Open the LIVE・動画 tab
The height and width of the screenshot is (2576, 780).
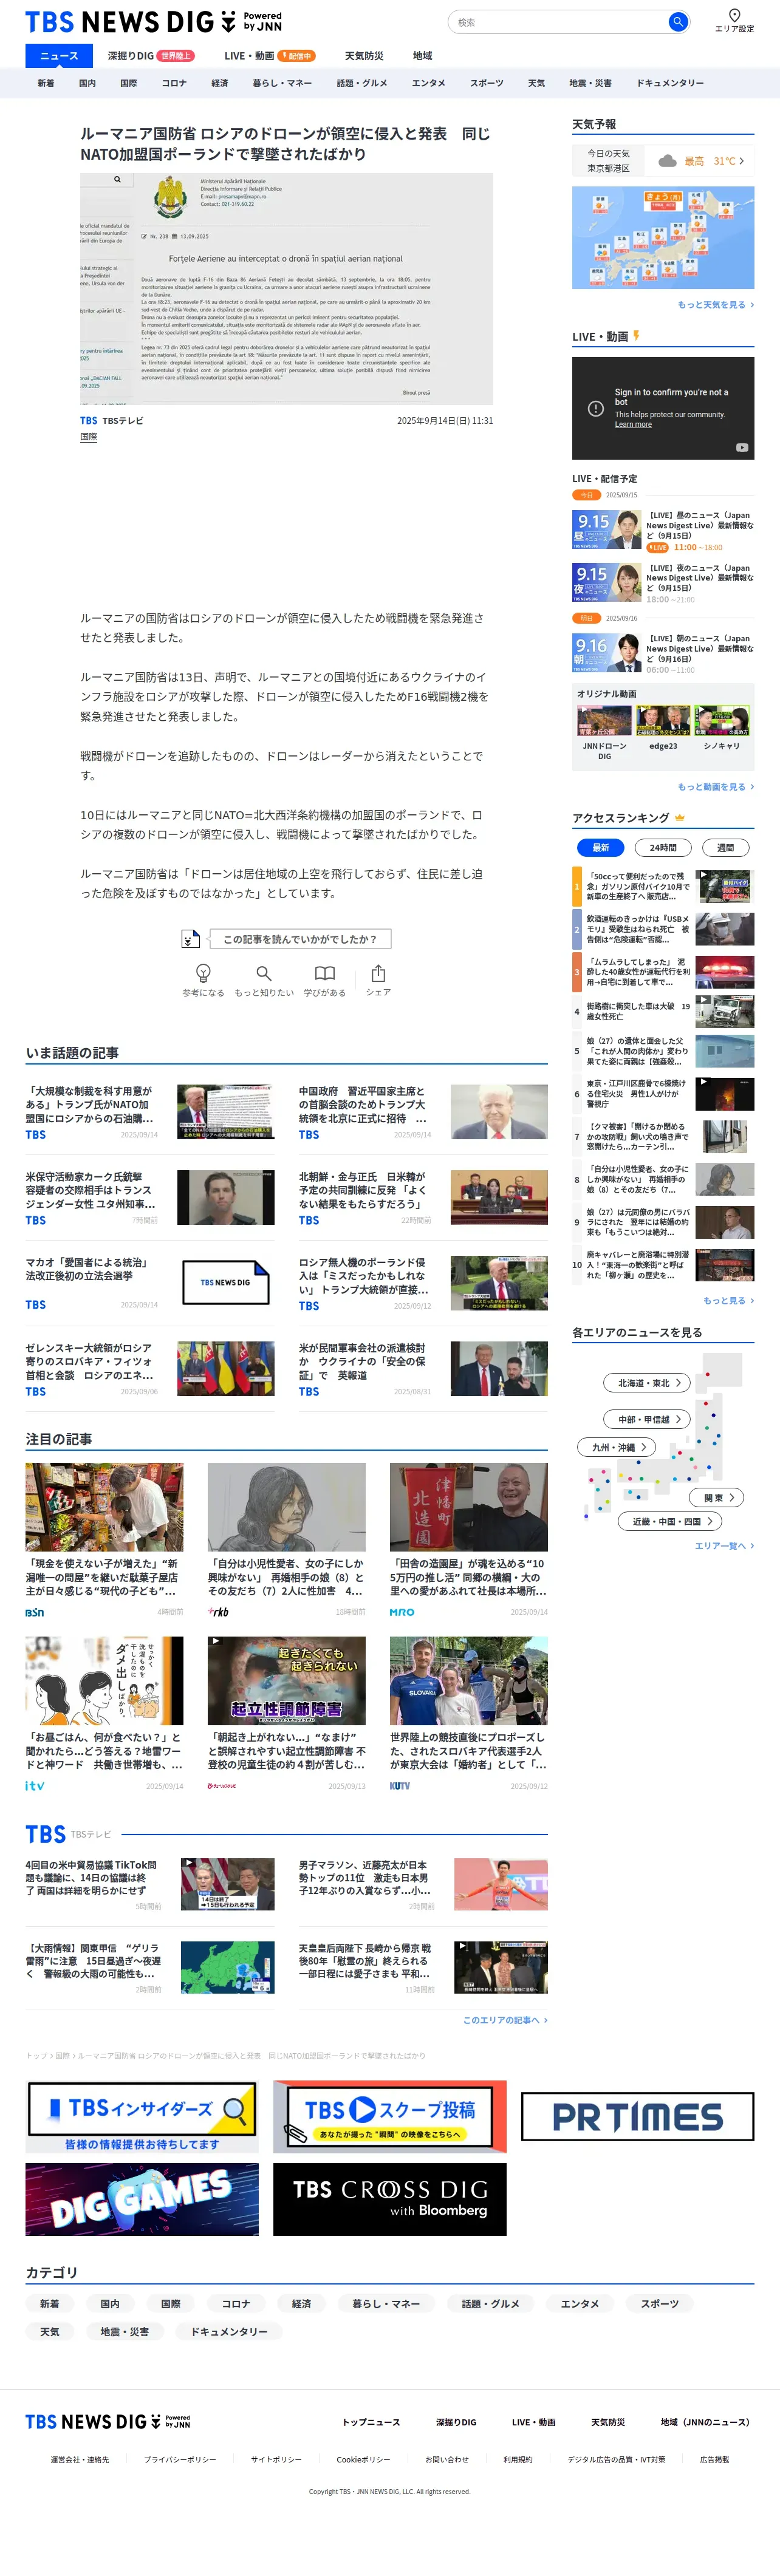click(269, 56)
